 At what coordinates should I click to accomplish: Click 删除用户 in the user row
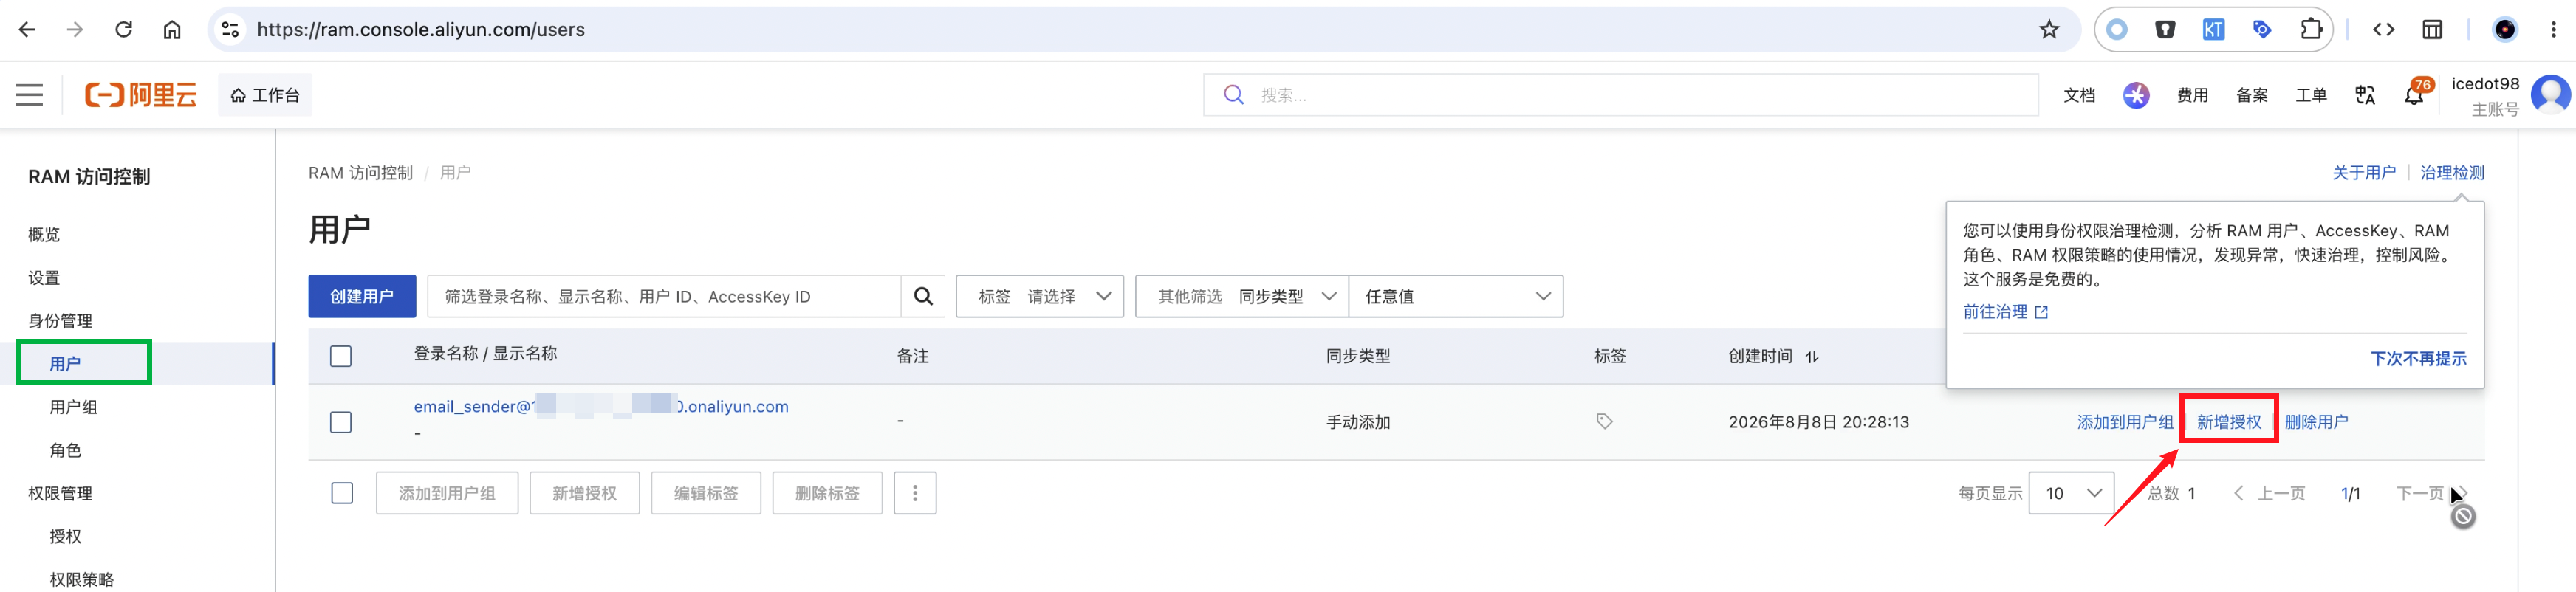2316,421
